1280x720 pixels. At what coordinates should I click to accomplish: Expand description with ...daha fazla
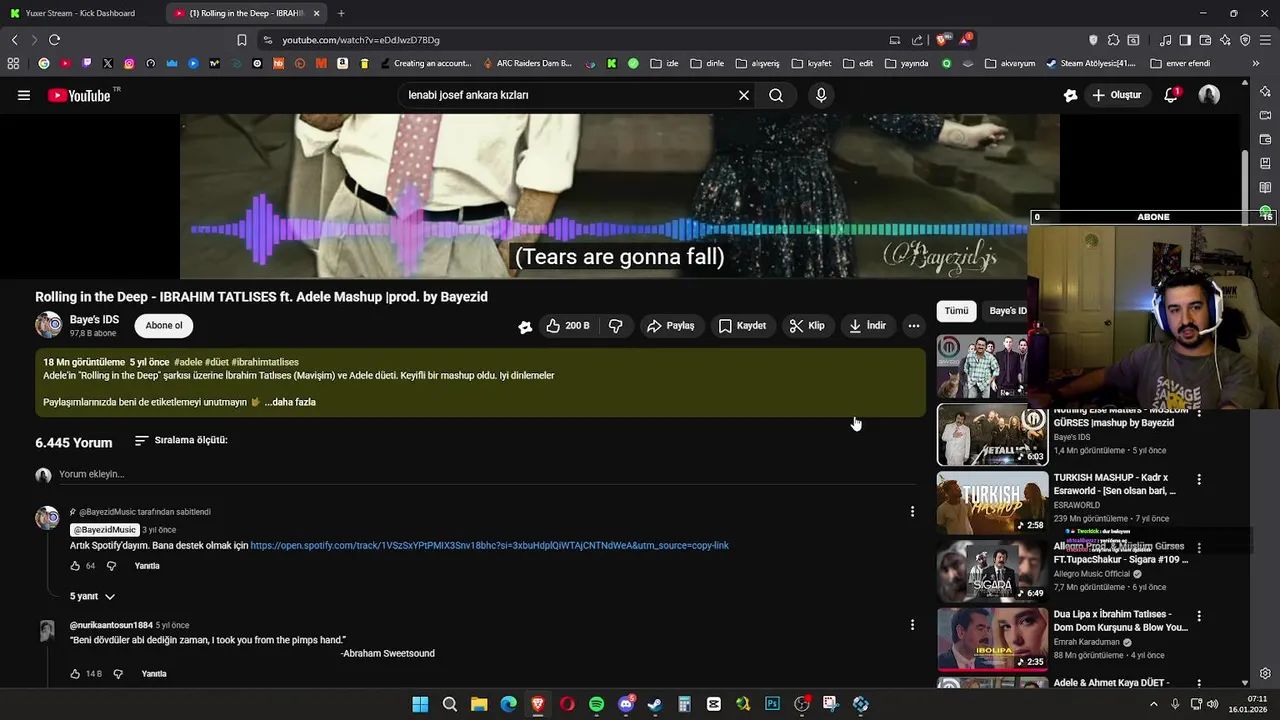tap(290, 402)
